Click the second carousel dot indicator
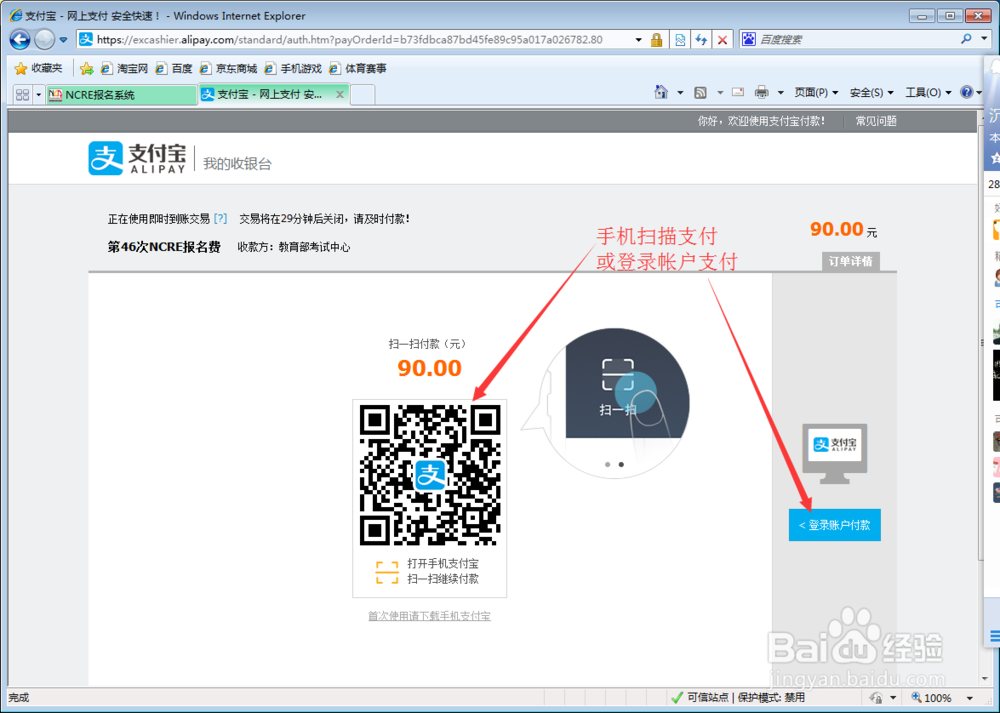Viewport: 1000px width, 713px height. pyautogui.click(x=621, y=464)
